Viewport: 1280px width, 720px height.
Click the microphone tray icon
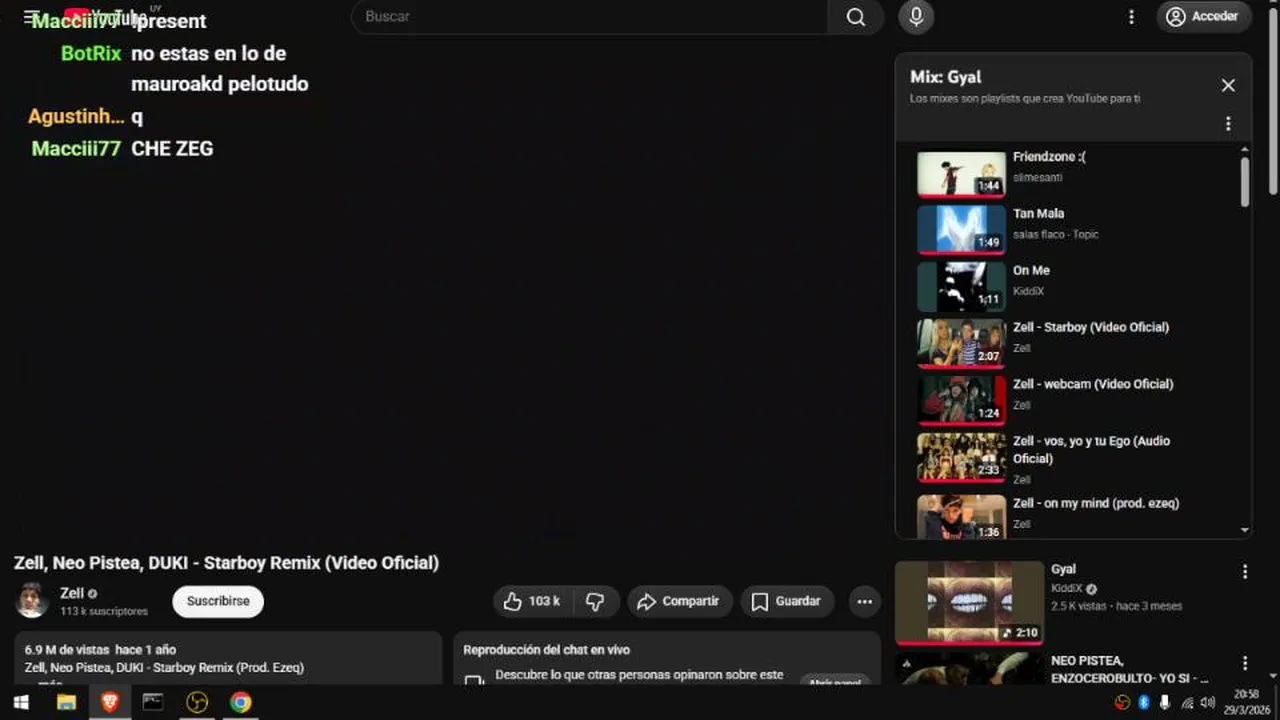tap(1165, 702)
